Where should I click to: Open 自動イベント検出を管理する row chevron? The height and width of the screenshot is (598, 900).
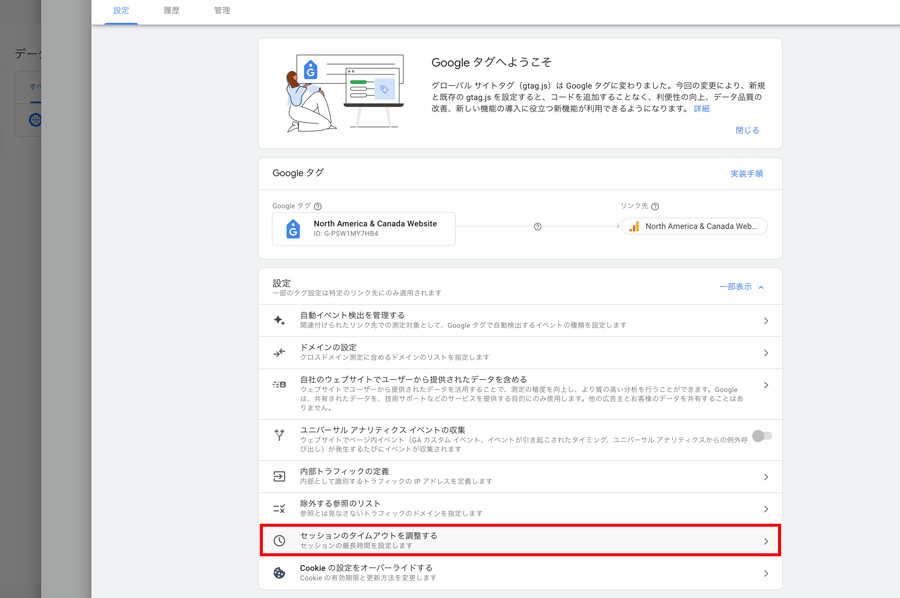tap(766, 321)
